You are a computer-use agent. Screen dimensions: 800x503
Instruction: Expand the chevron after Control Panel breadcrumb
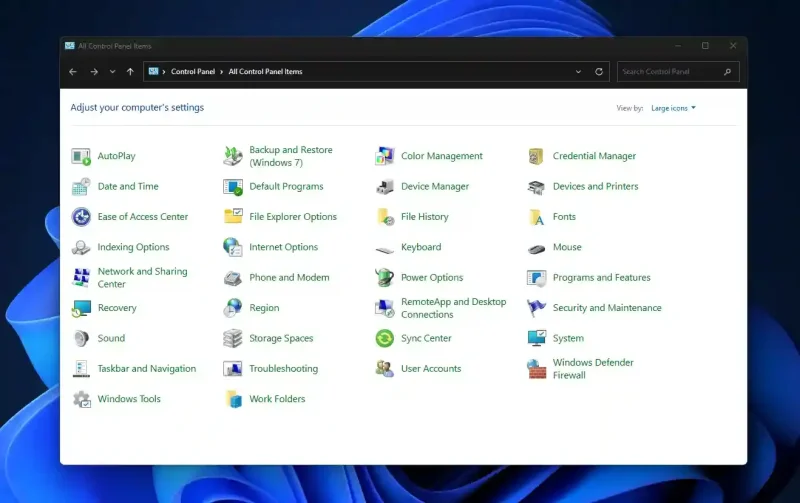pos(222,72)
